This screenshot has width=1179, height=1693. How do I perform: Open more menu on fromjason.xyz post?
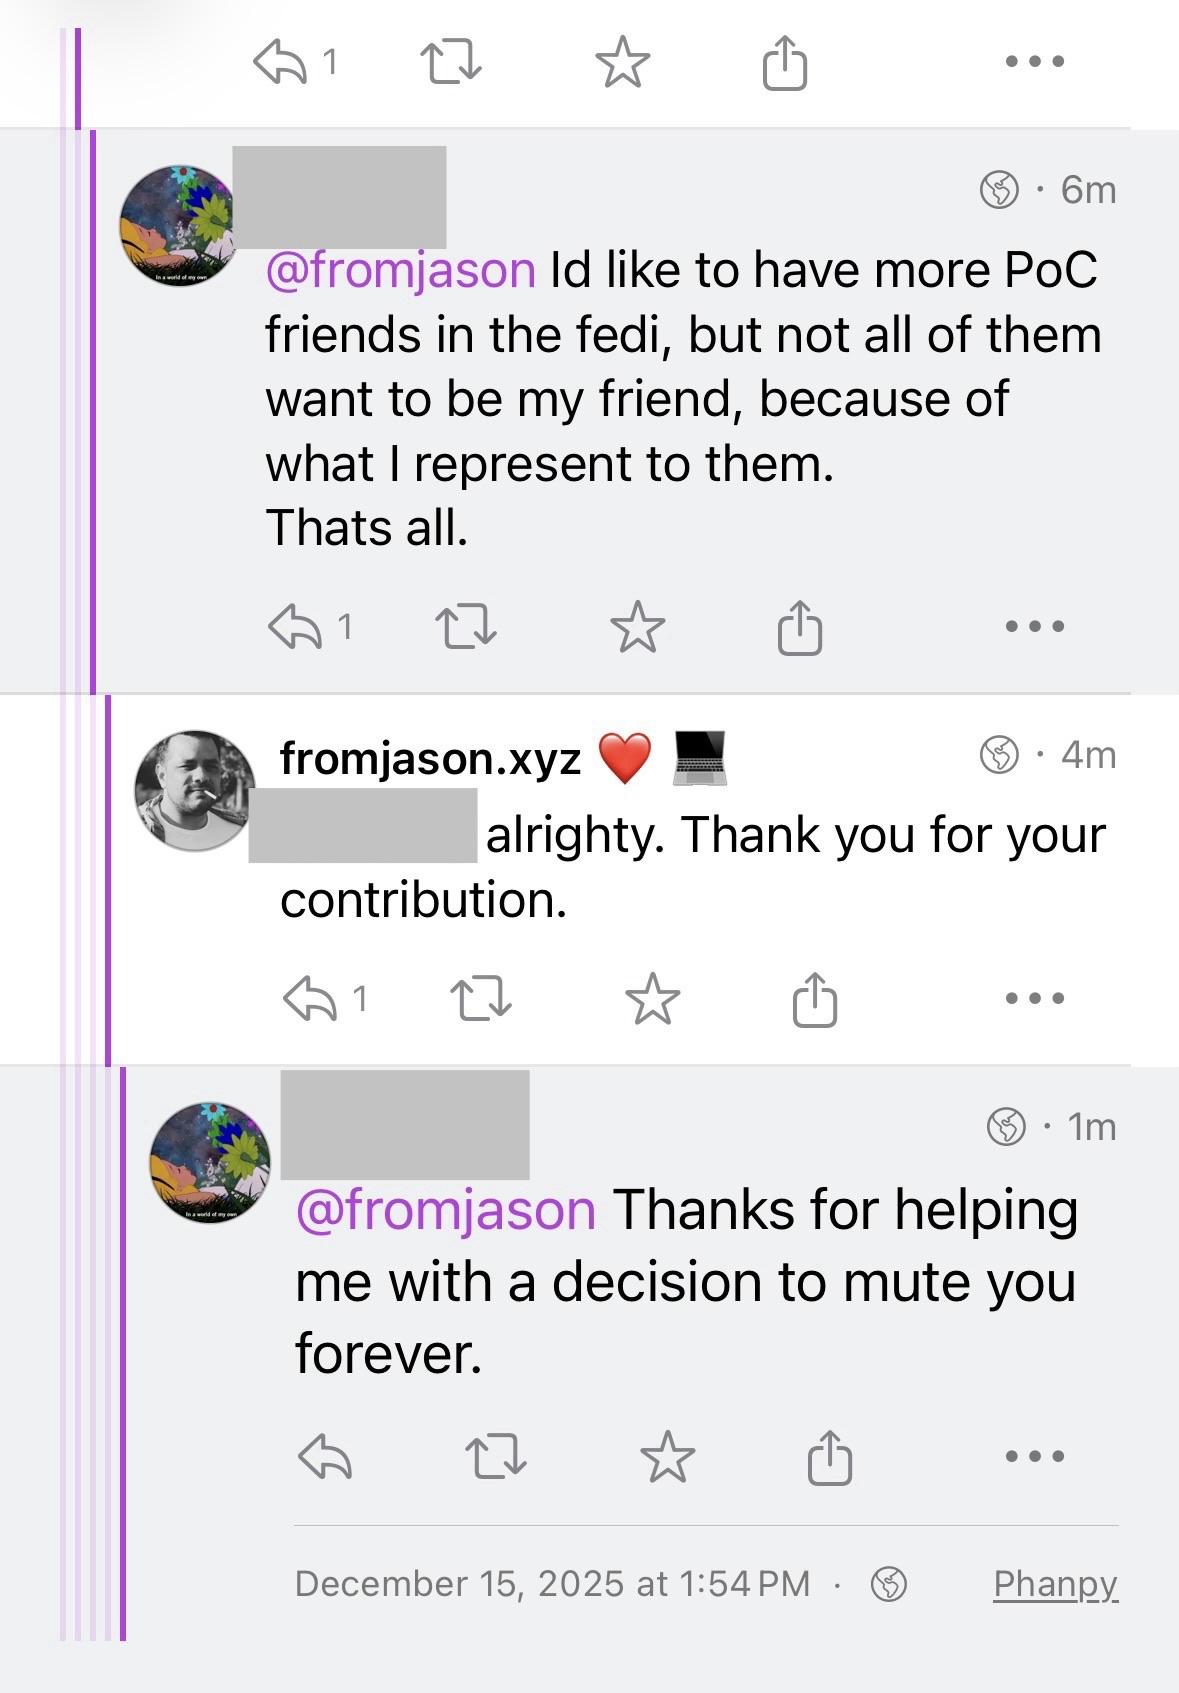coord(1034,998)
